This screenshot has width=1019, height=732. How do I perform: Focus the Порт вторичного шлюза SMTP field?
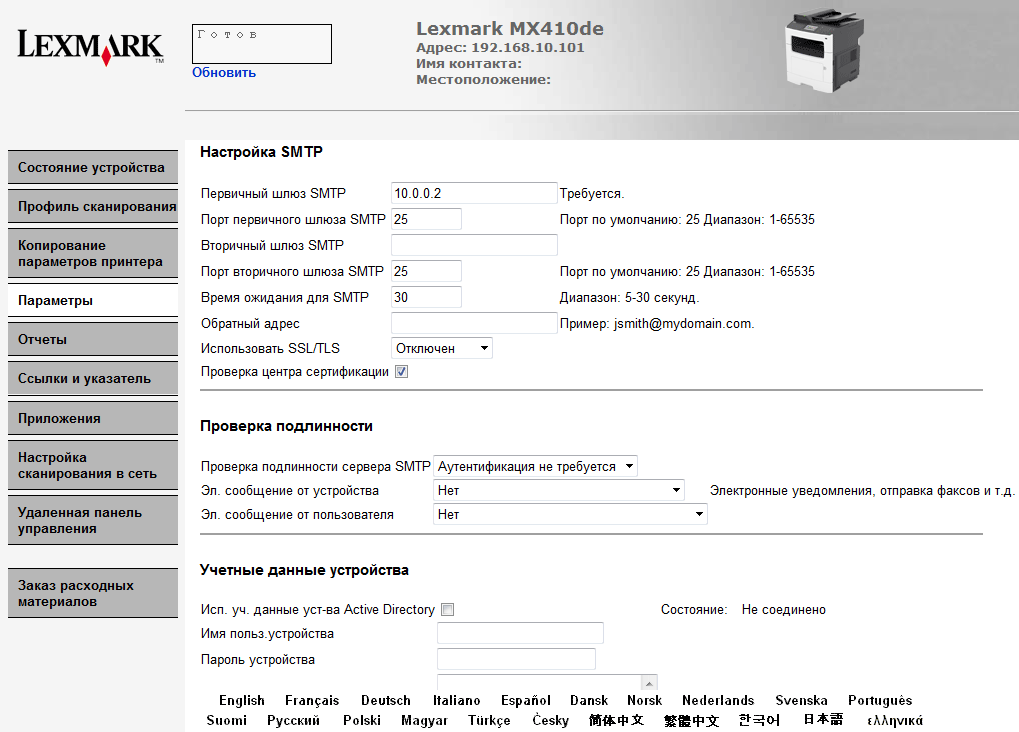[426, 271]
